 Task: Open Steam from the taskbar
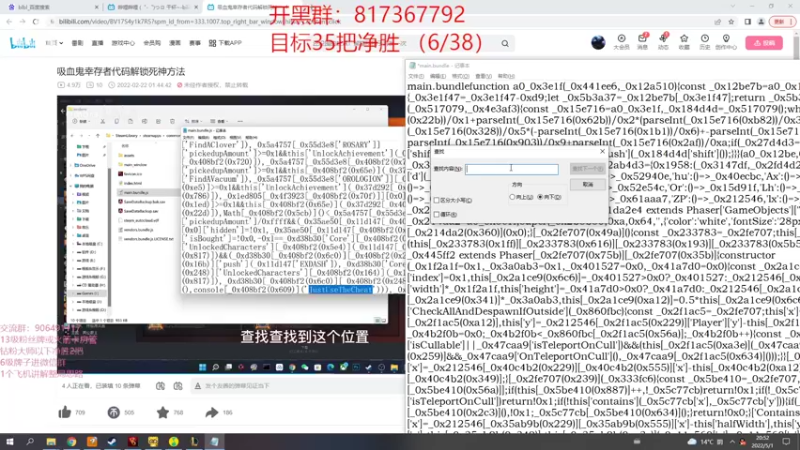point(112,442)
